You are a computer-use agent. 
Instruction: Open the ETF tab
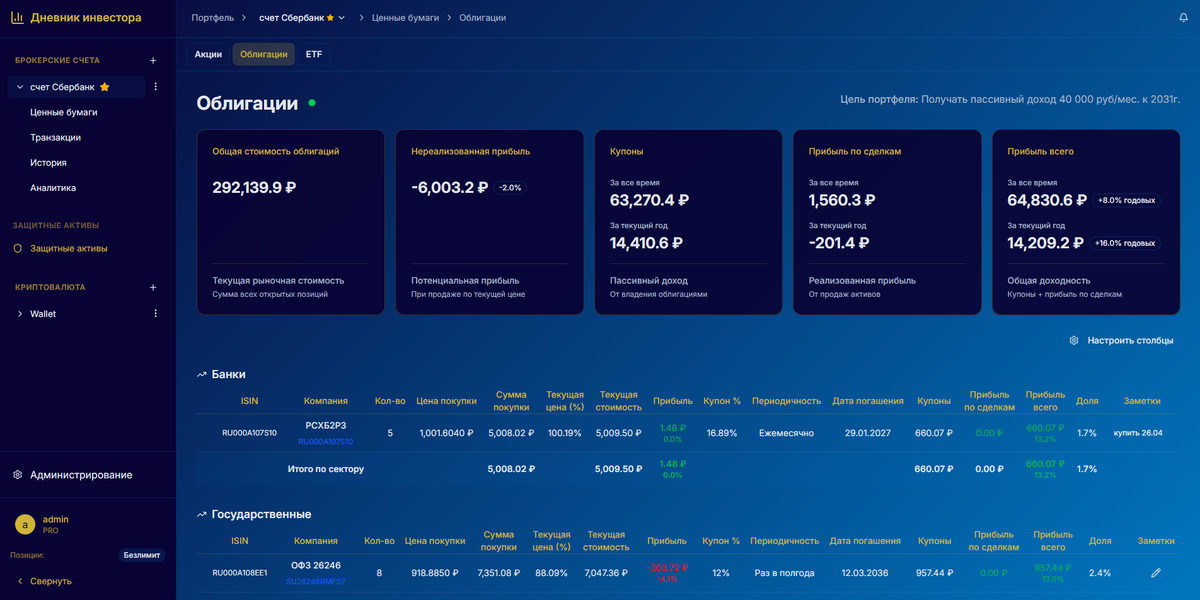(x=313, y=54)
